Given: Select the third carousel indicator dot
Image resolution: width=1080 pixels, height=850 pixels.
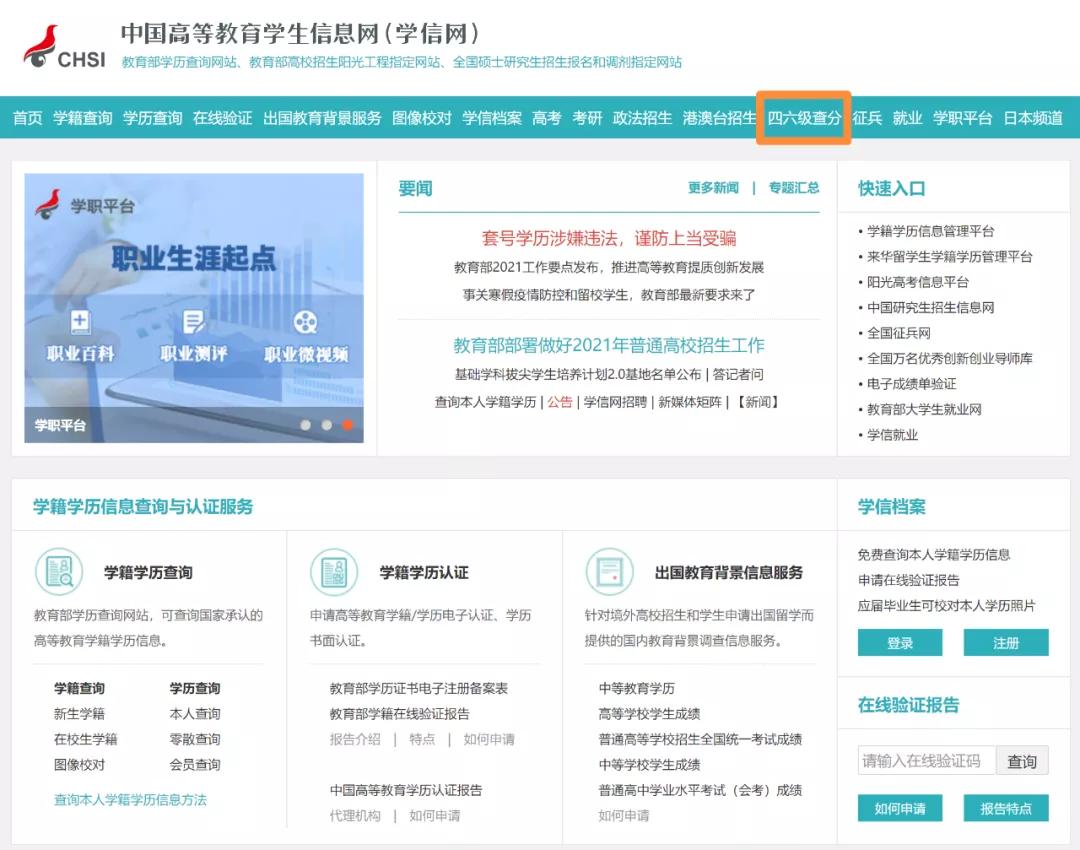Looking at the screenshot, I should click(x=348, y=424).
